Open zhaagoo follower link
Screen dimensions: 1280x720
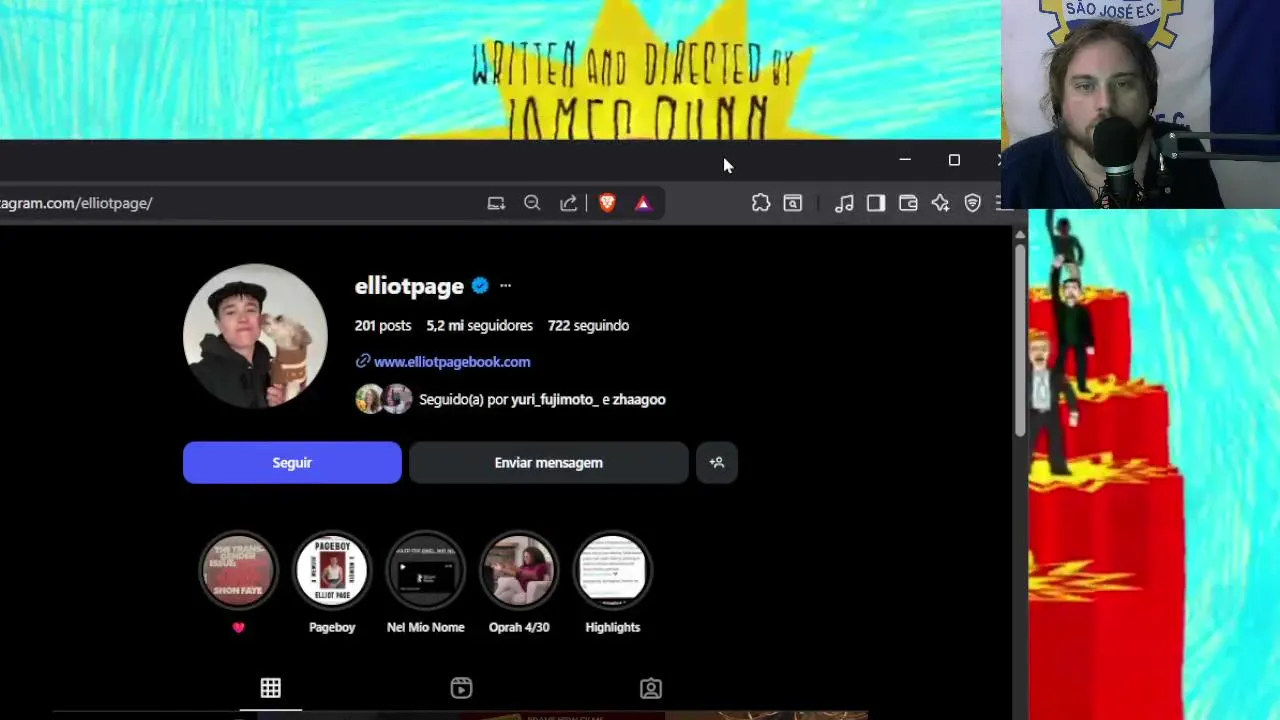tap(639, 400)
